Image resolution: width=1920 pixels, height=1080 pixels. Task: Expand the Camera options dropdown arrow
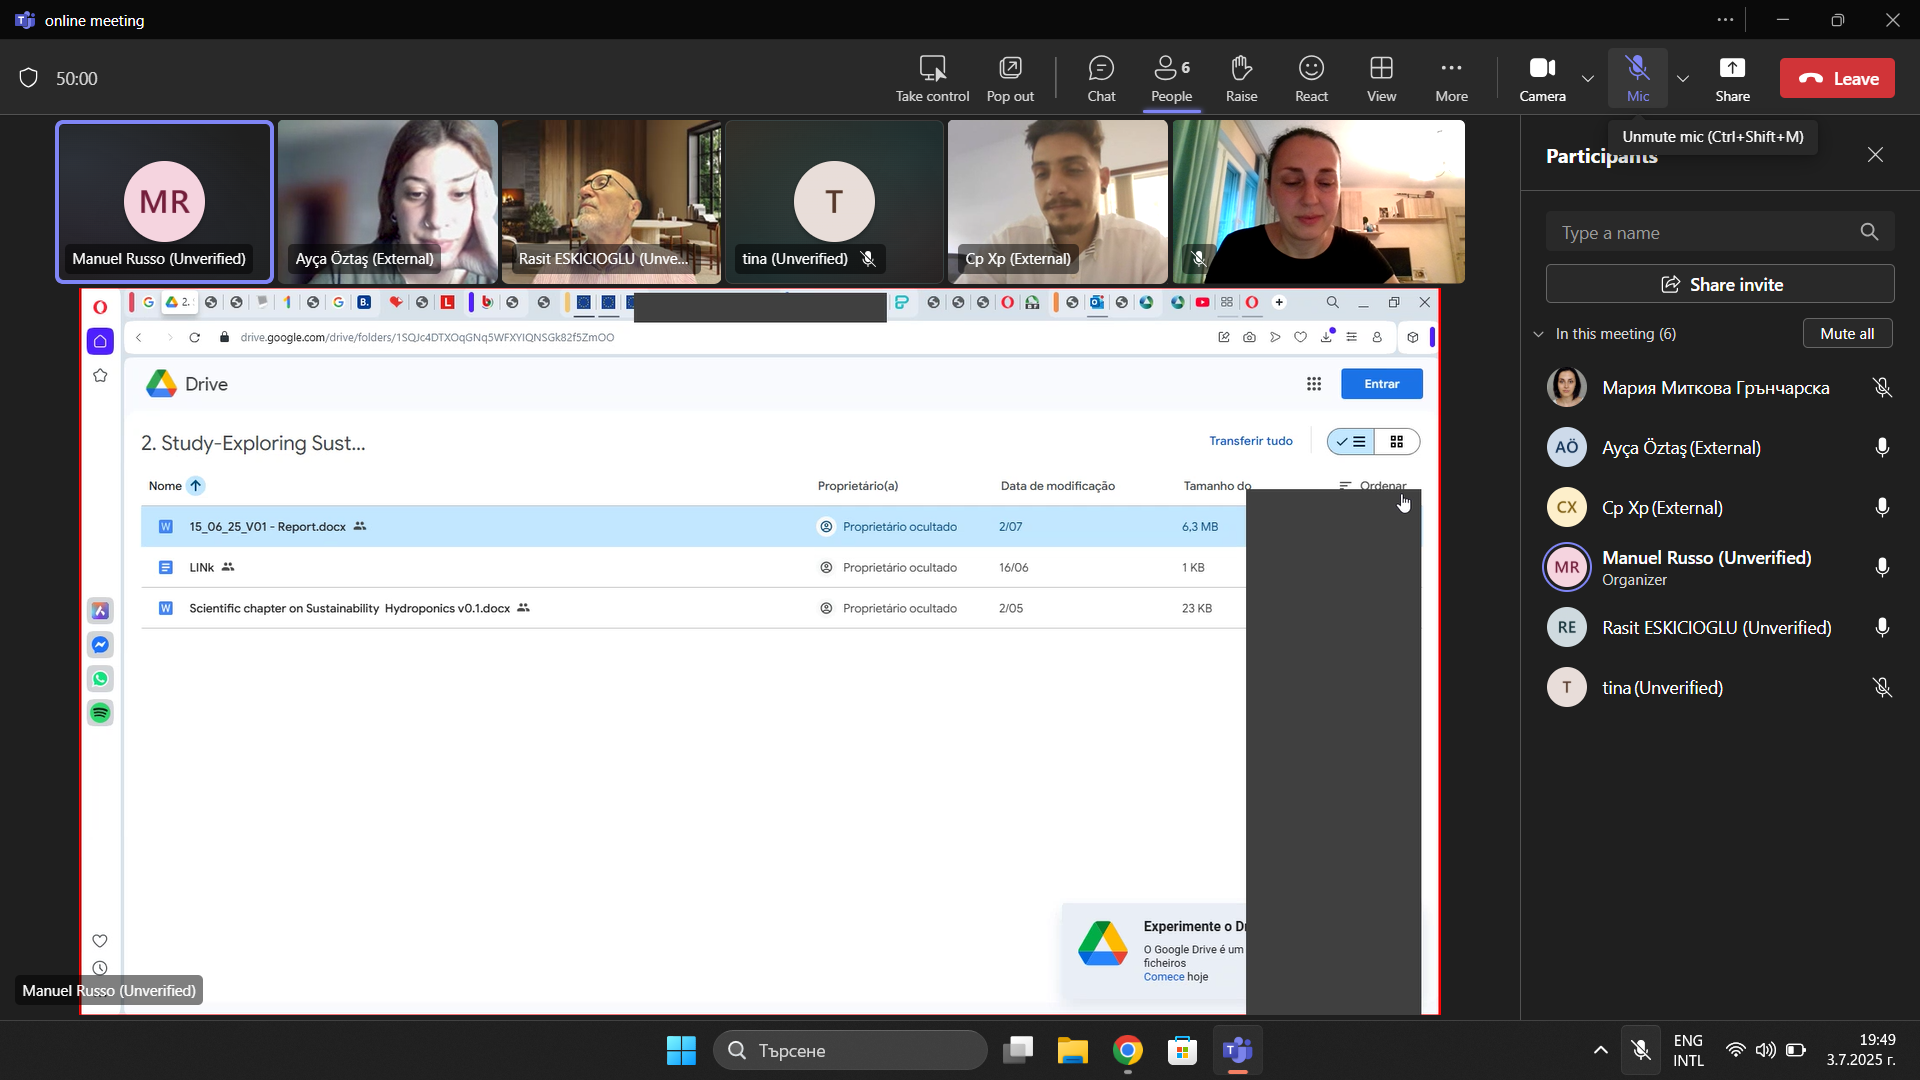(x=1587, y=78)
